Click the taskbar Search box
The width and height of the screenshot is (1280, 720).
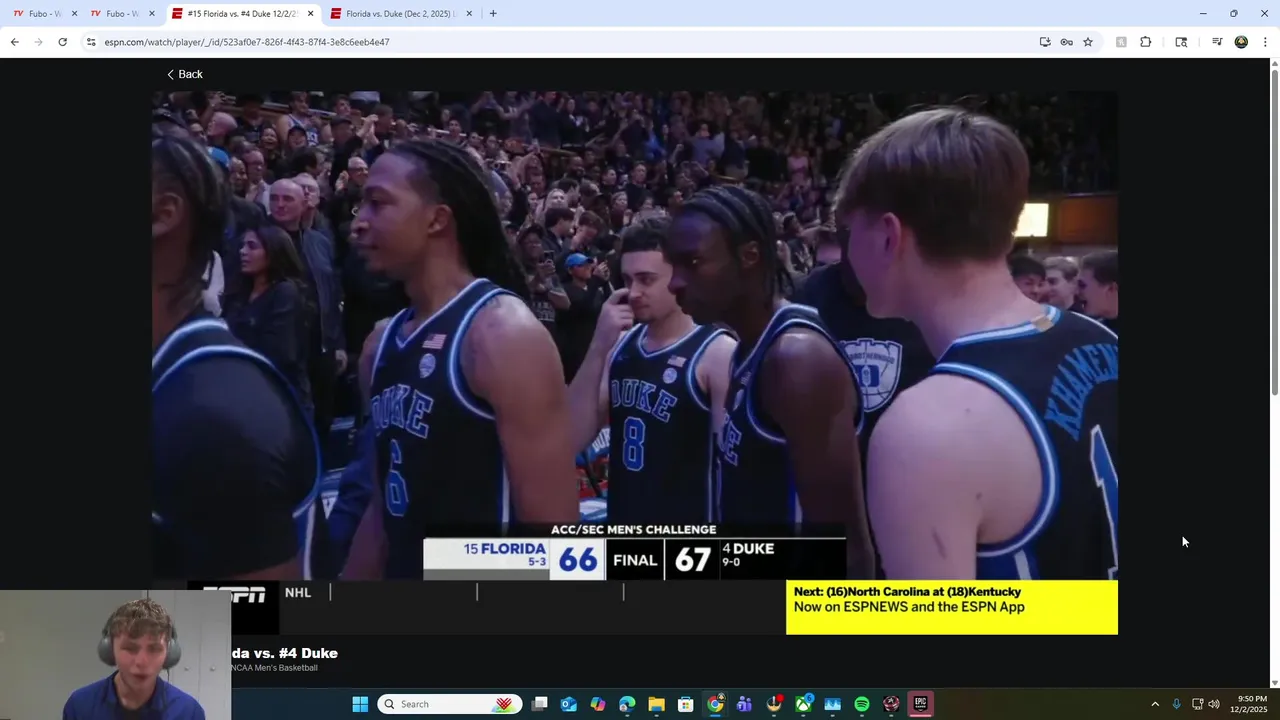coord(450,704)
